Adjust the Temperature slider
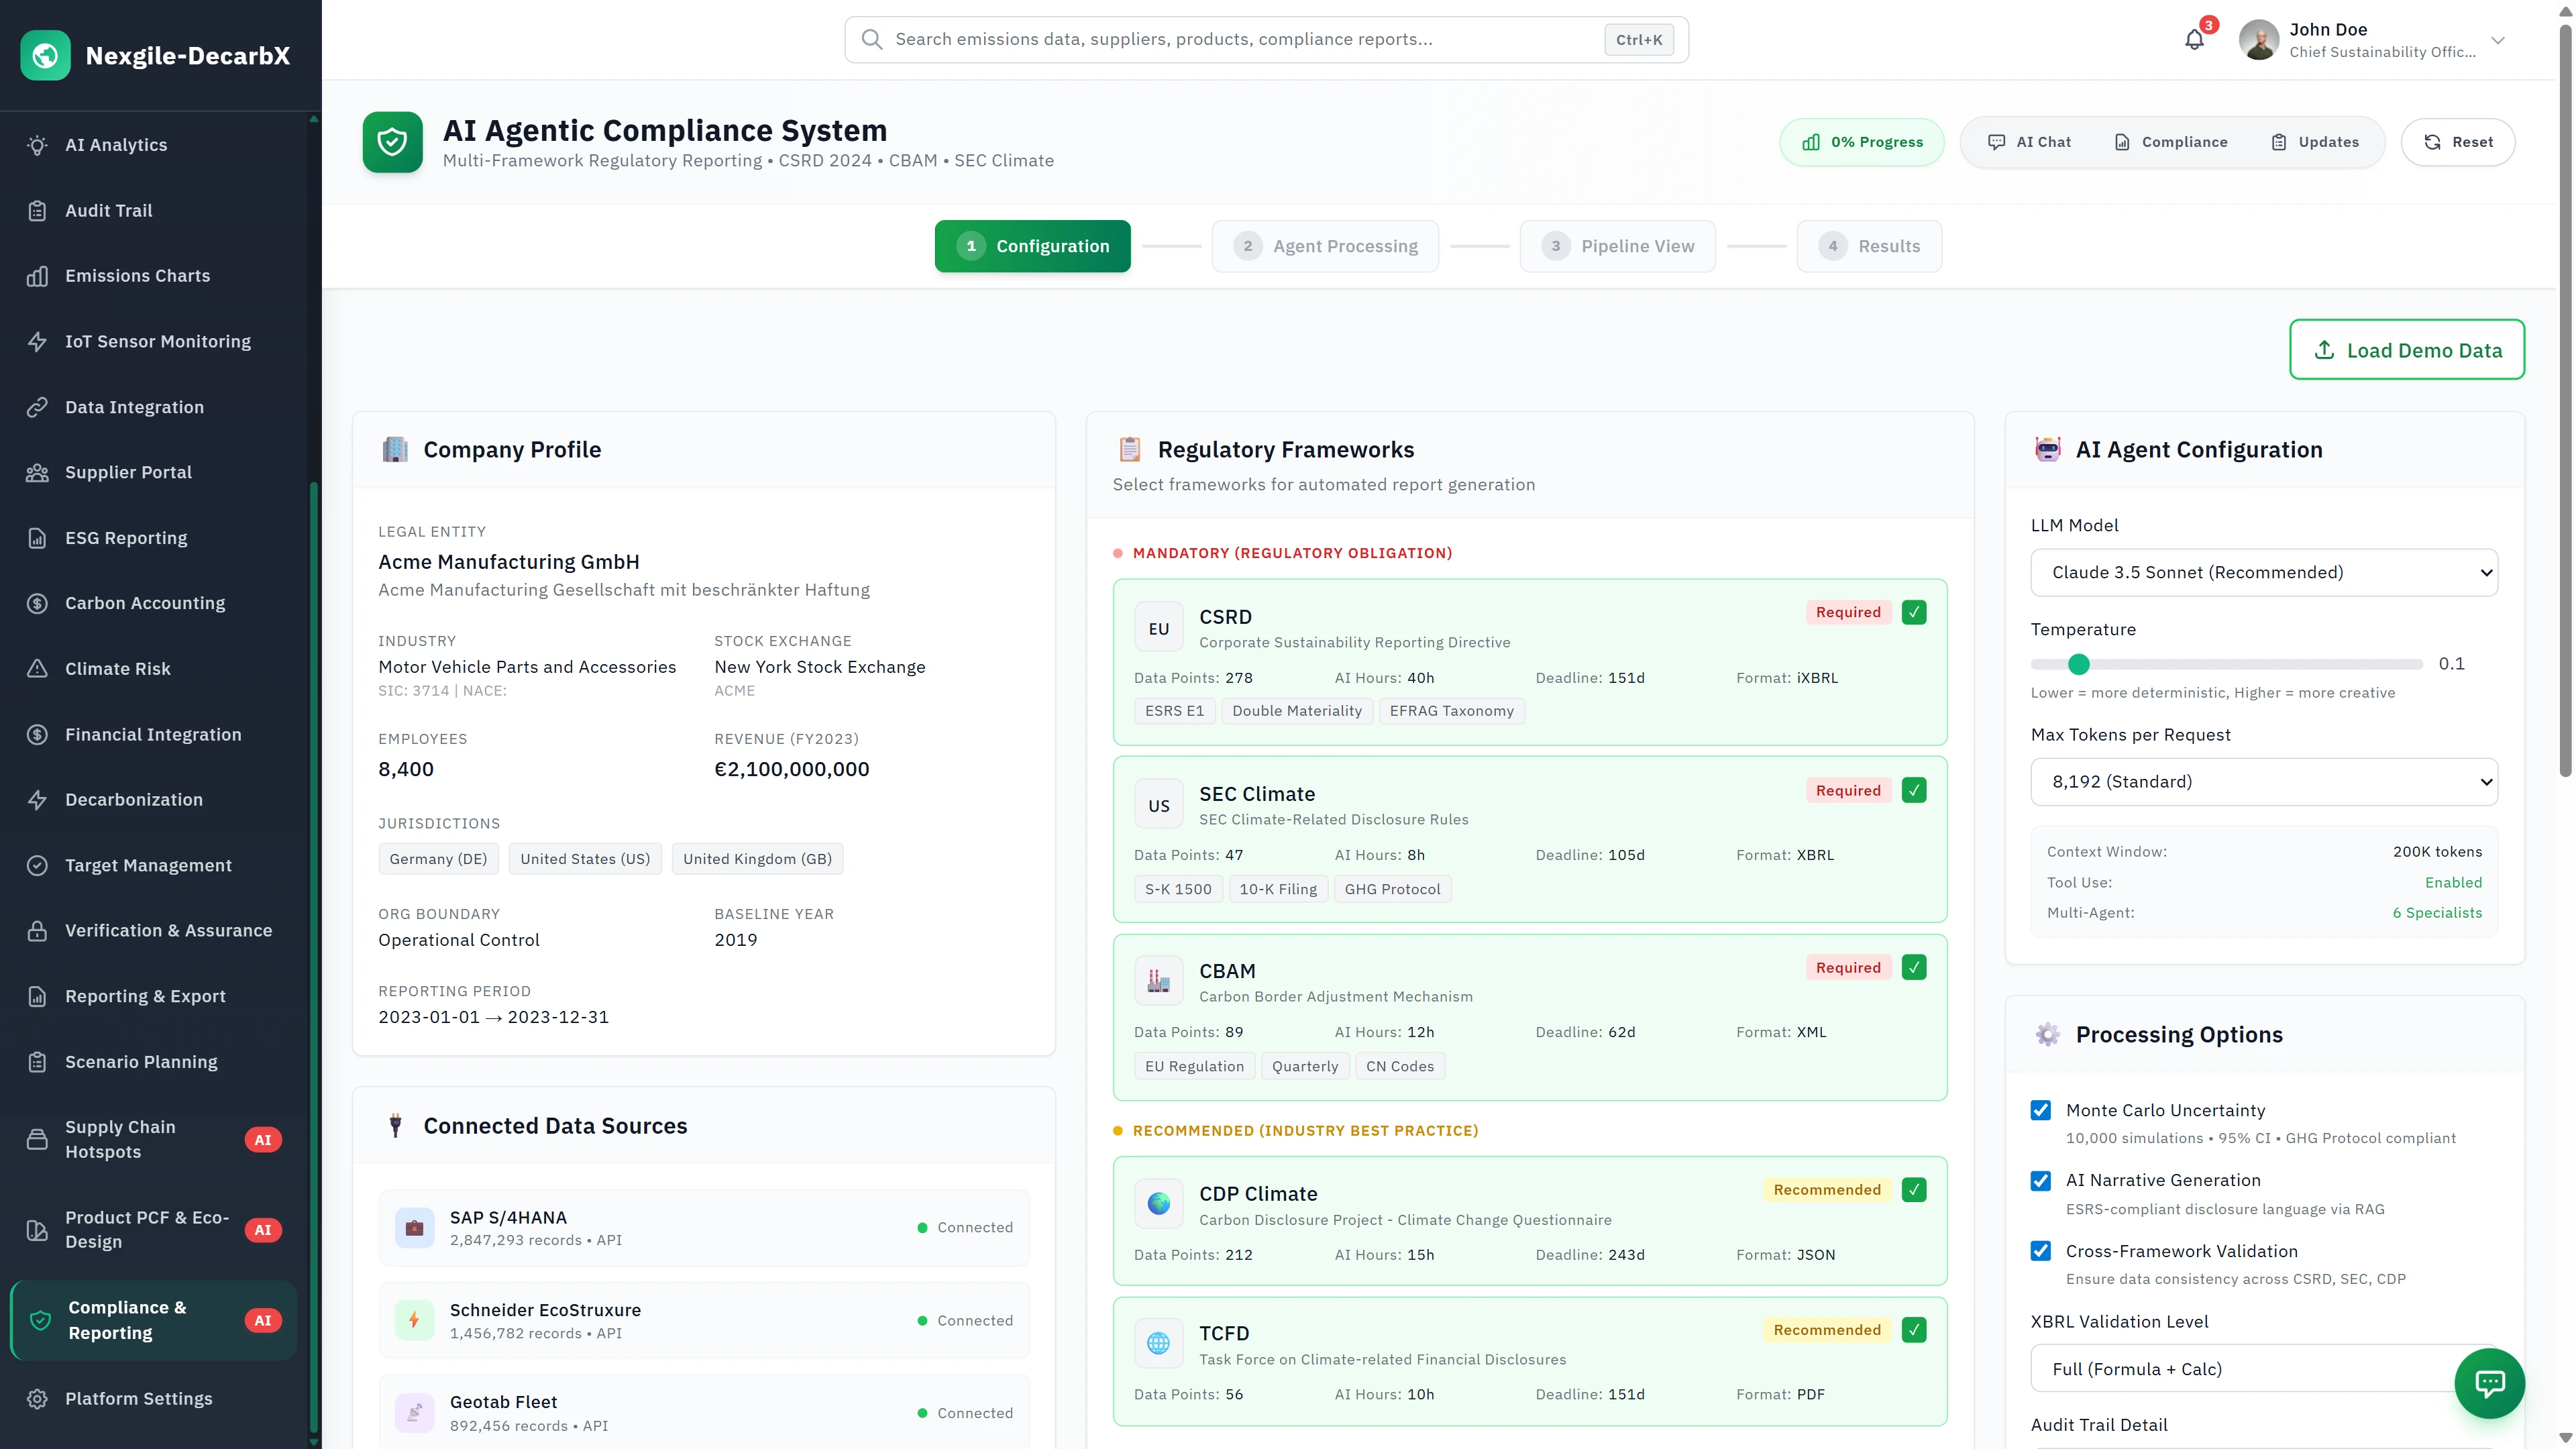 2081,663
